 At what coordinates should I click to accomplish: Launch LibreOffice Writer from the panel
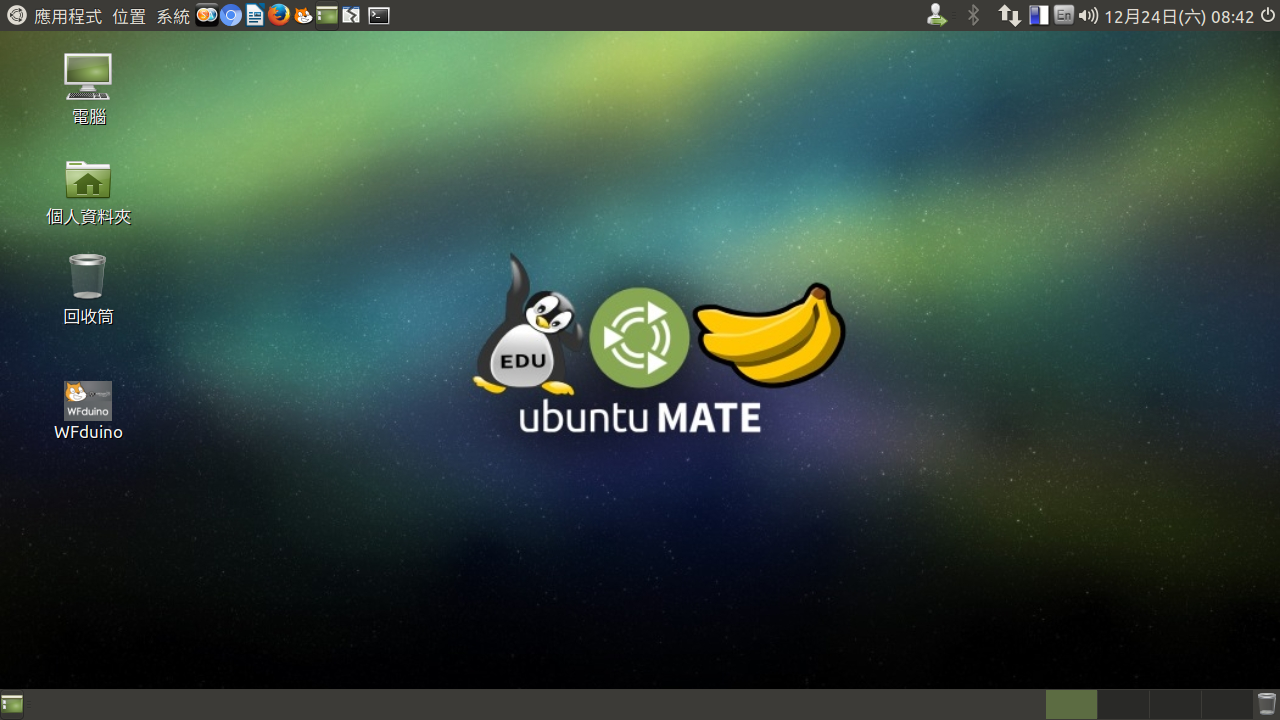point(255,16)
